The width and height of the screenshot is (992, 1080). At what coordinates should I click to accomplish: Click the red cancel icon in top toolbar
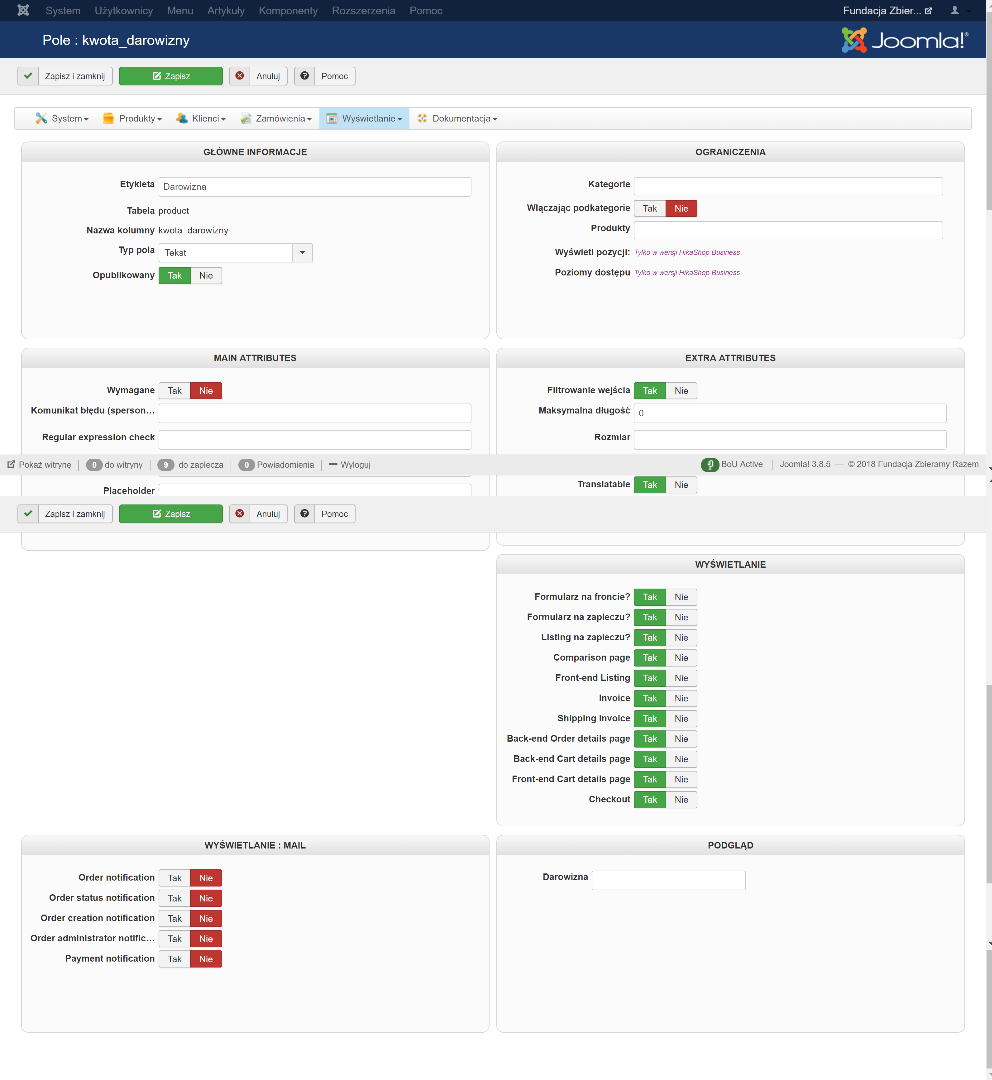coord(240,76)
